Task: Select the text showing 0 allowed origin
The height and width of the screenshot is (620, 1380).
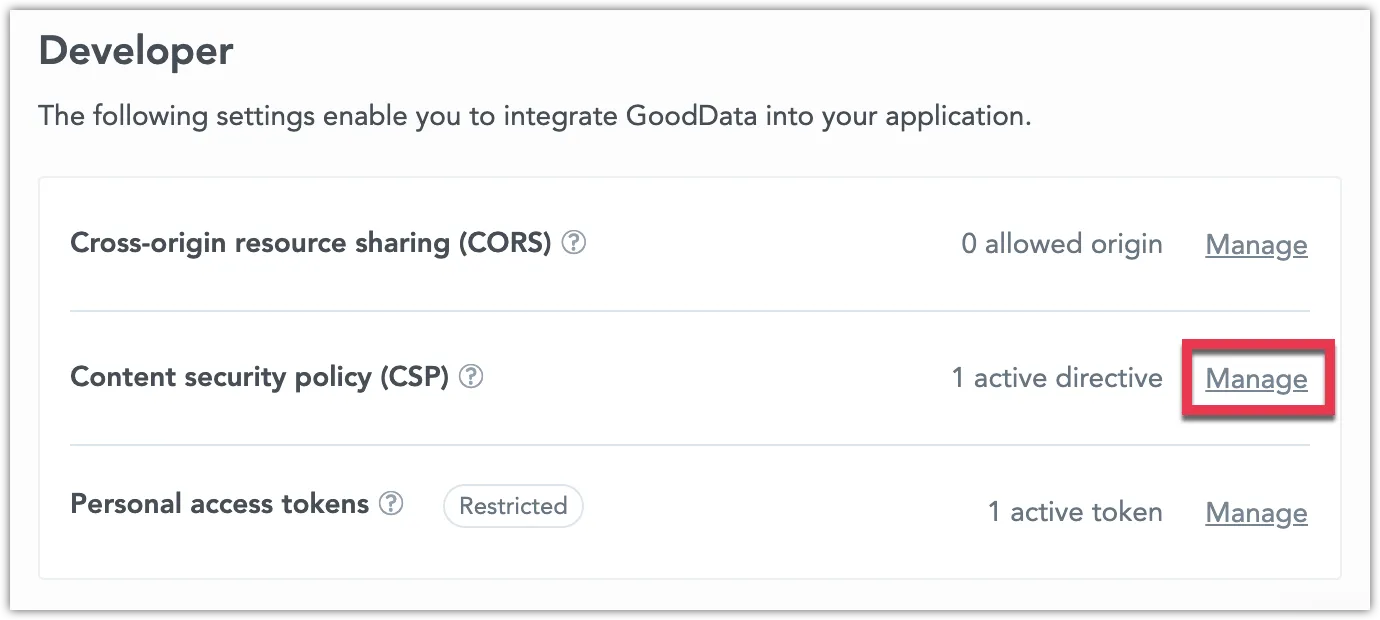Action: (1061, 243)
